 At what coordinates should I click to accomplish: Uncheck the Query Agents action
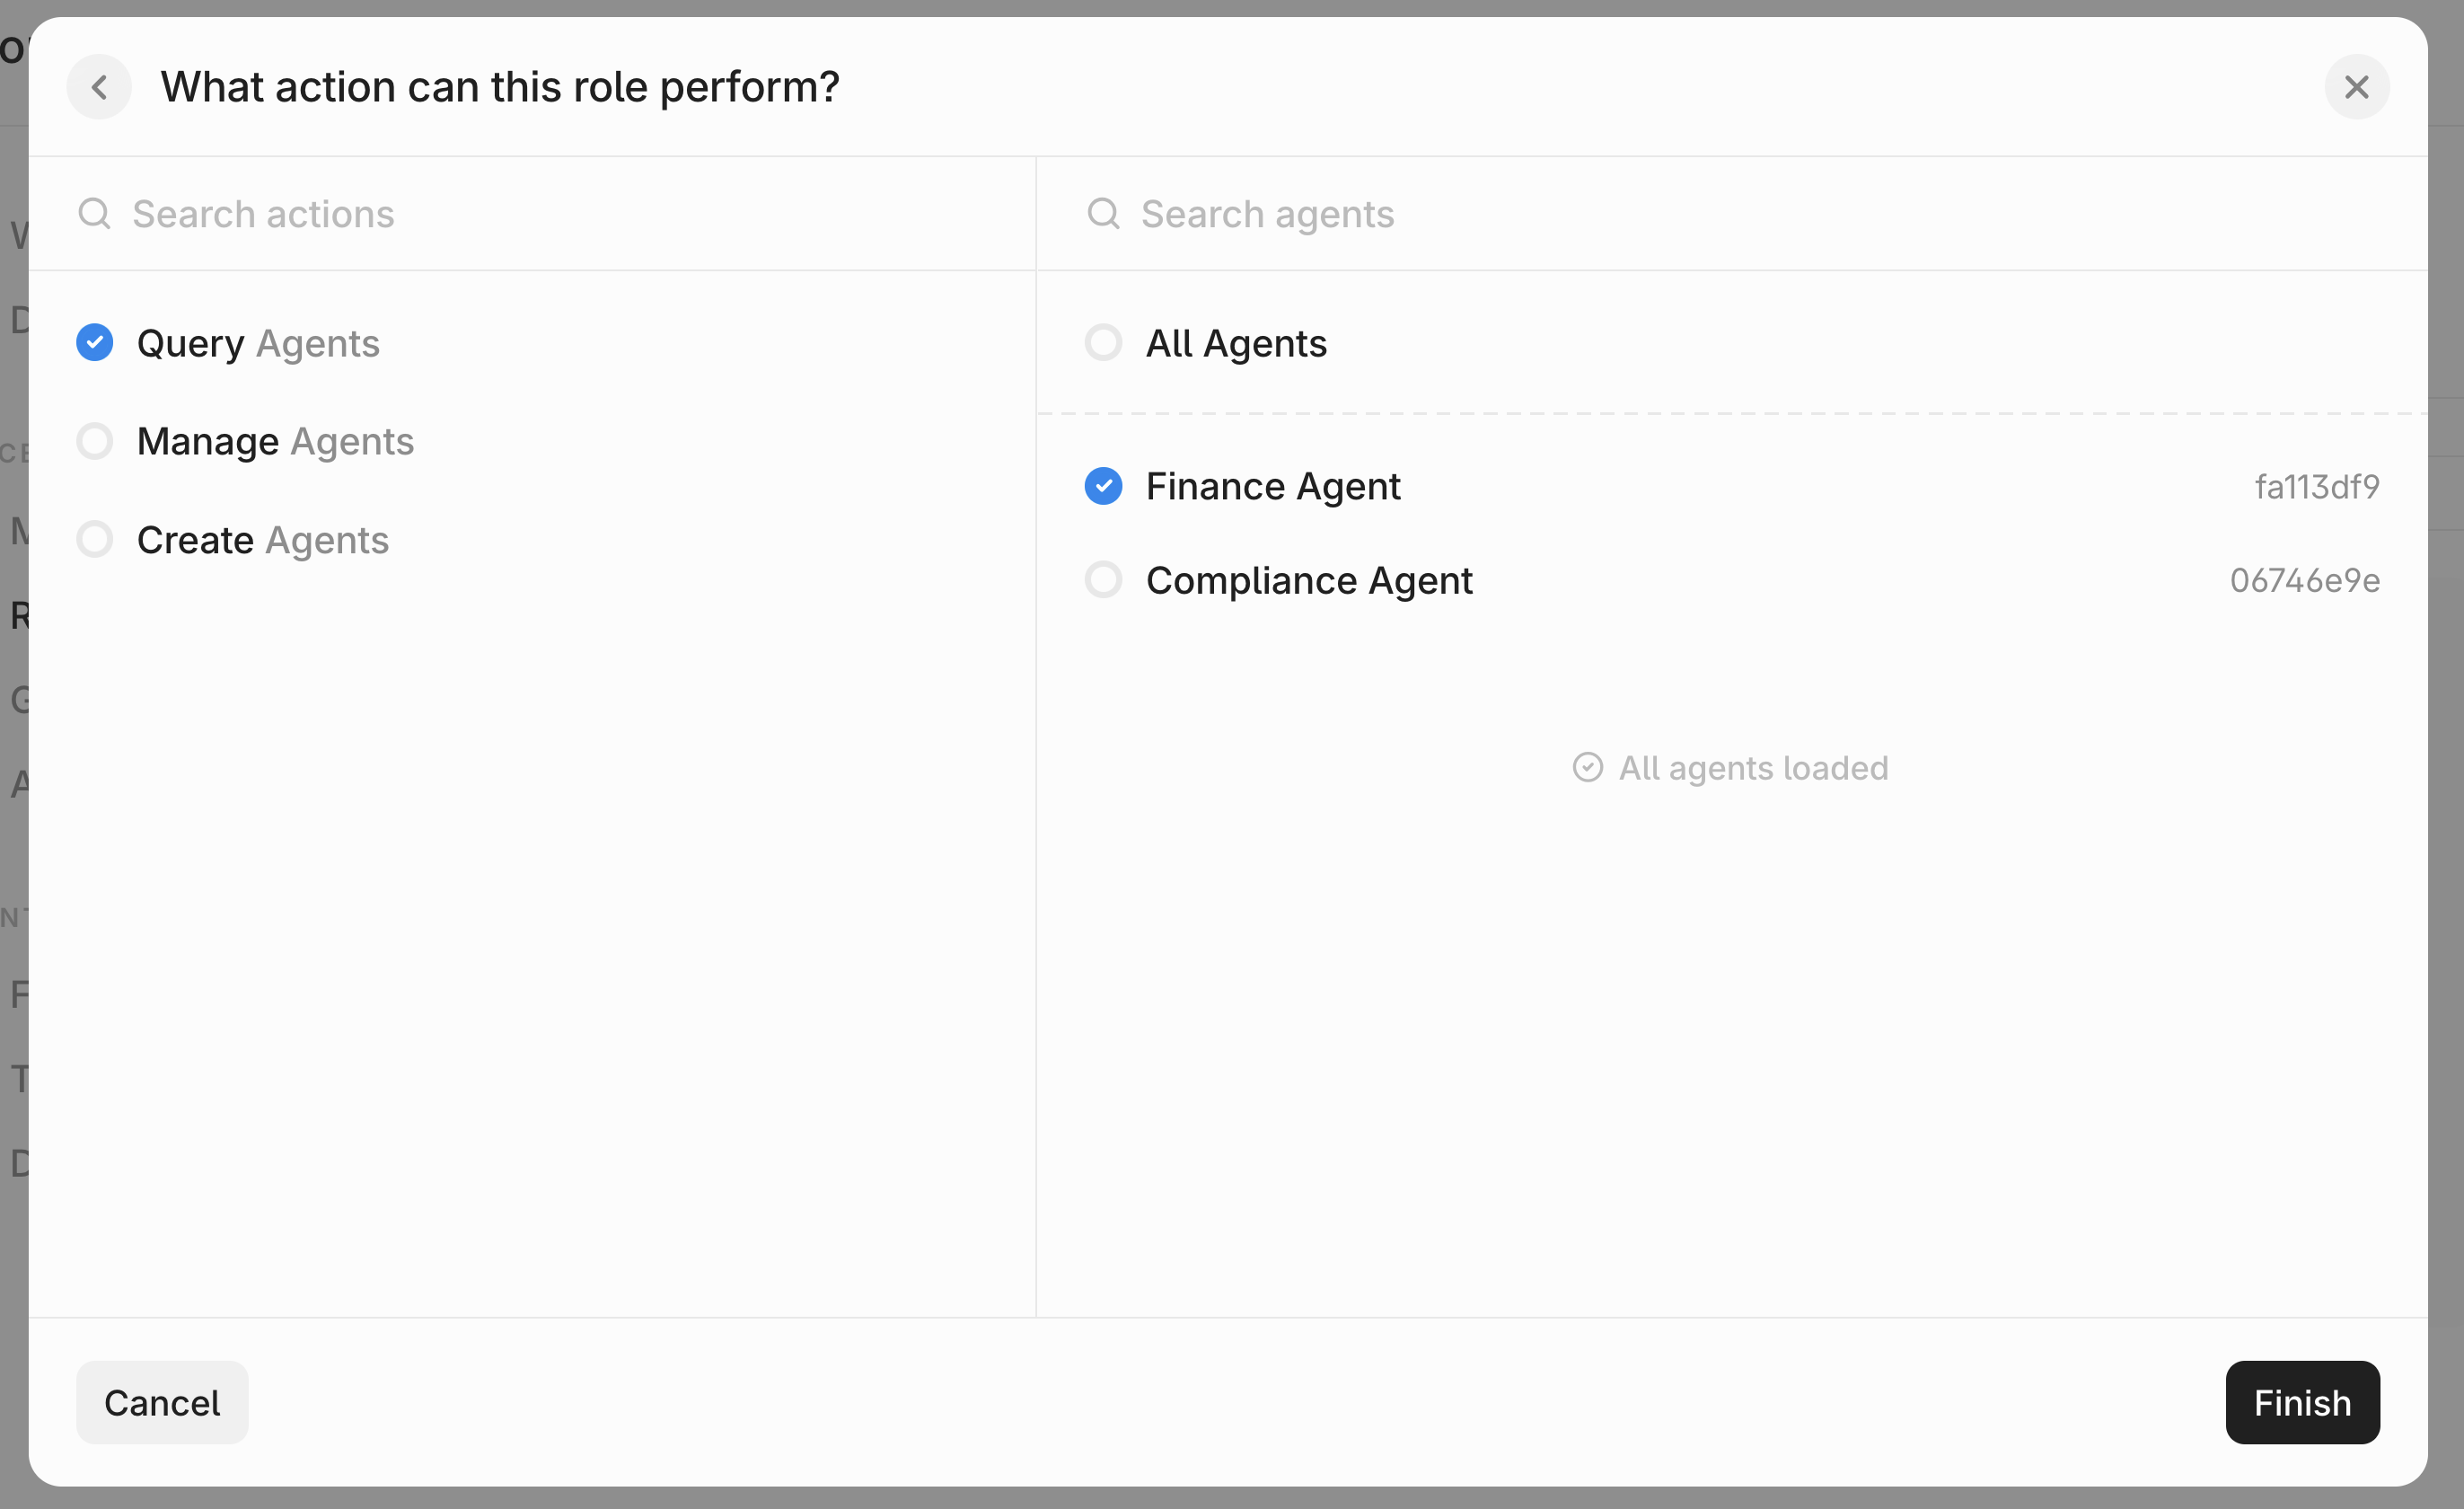tap(95, 342)
